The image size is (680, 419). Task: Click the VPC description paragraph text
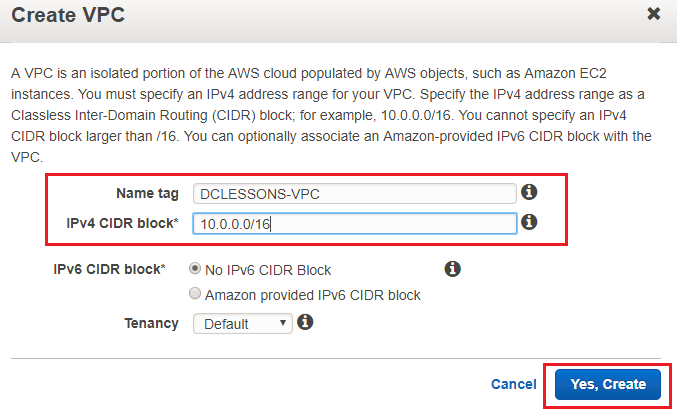tap(331, 115)
